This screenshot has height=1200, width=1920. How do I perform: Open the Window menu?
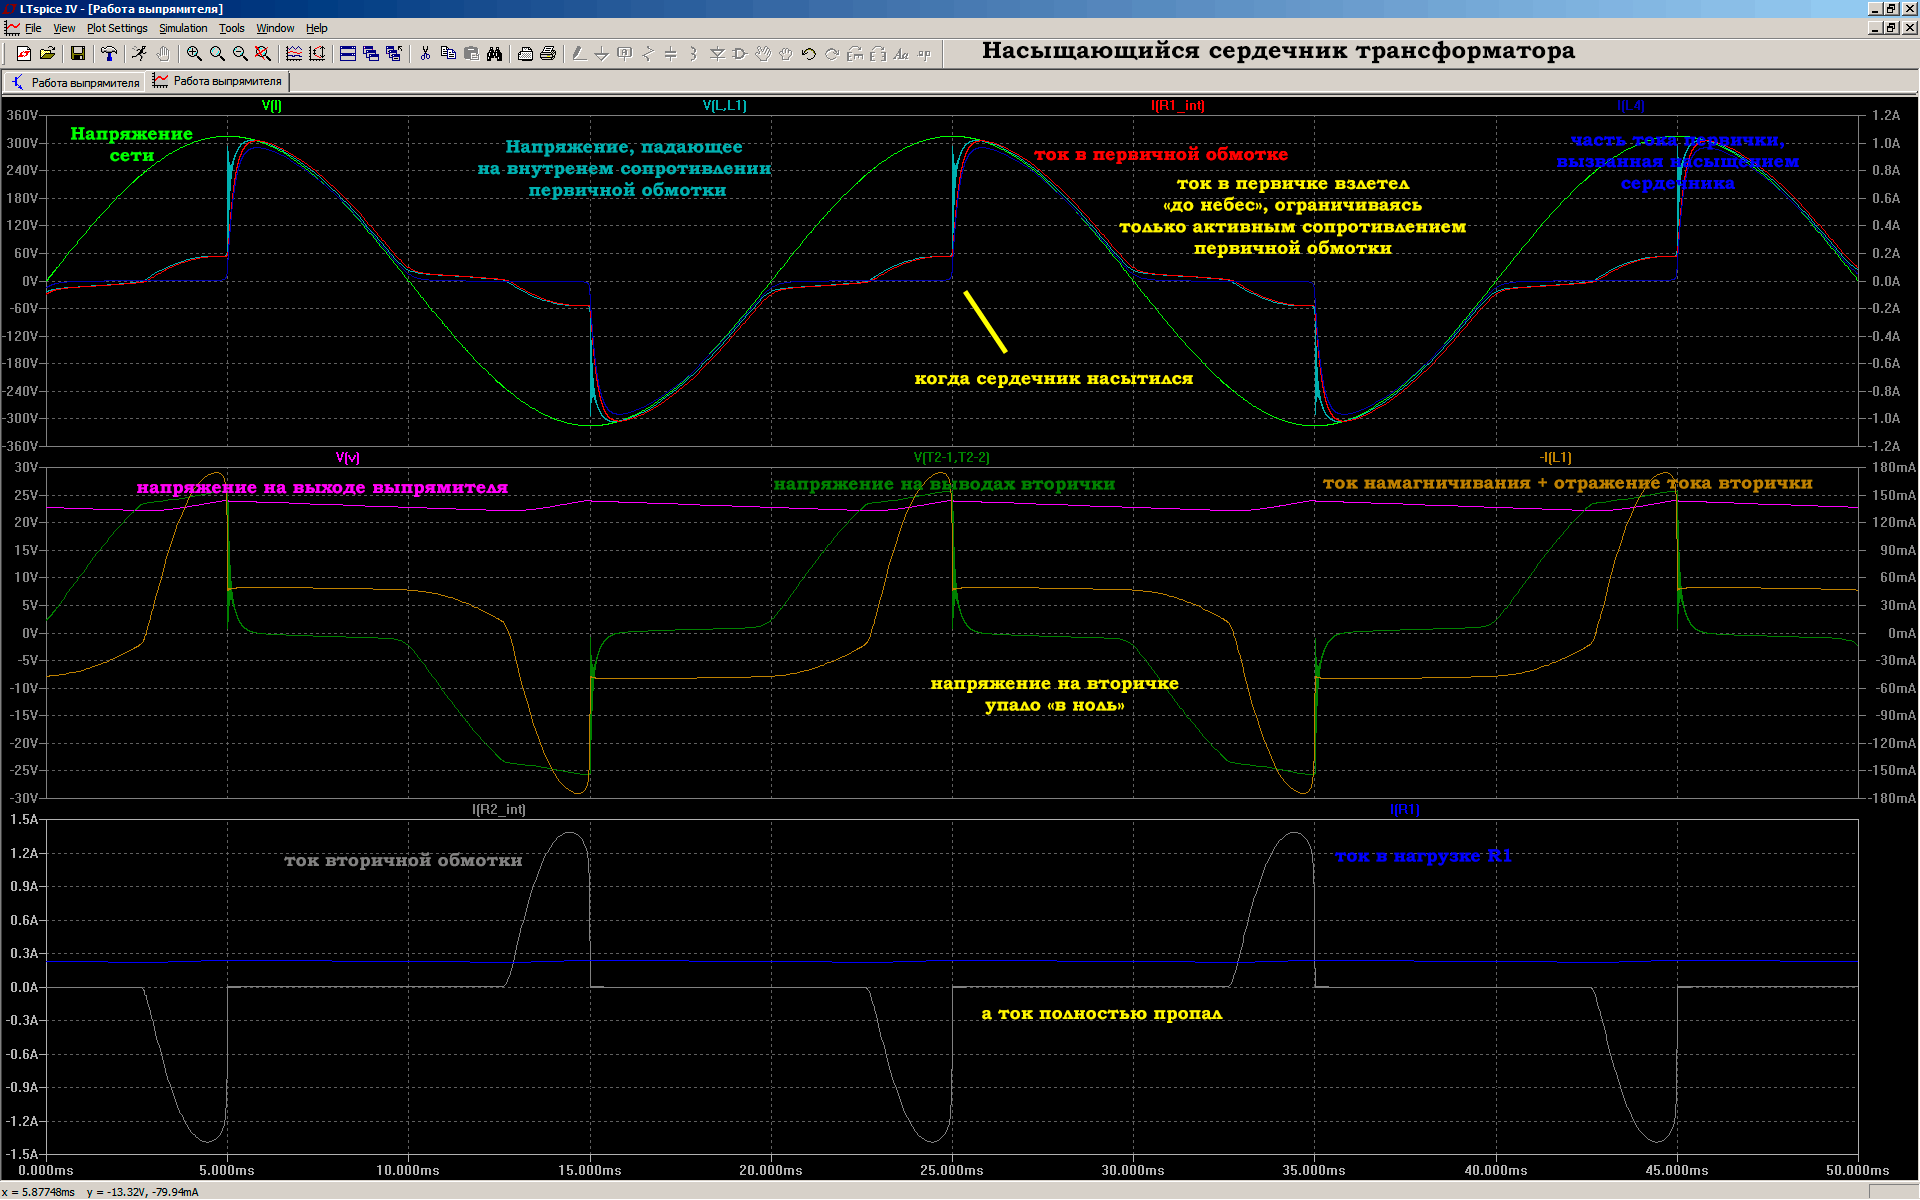point(275,28)
